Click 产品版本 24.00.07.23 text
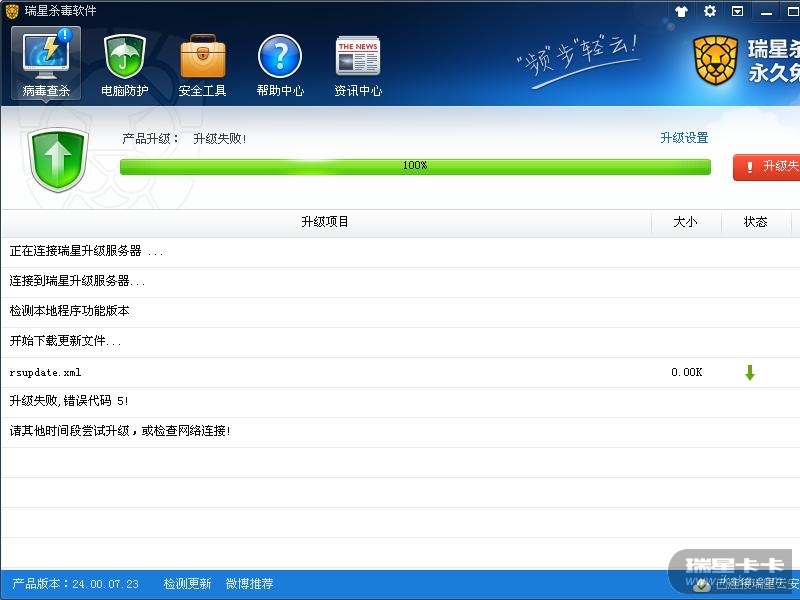This screenshot has height=600, width=800. (x=75, y=584)
